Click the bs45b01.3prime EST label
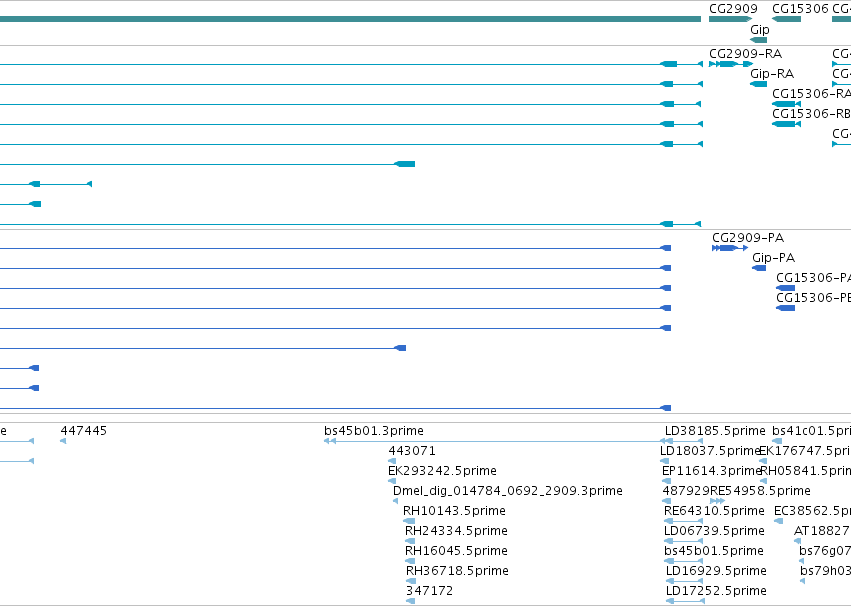This screenshot has height=606, width=851. pyautogui.click(x=373, y=431)
